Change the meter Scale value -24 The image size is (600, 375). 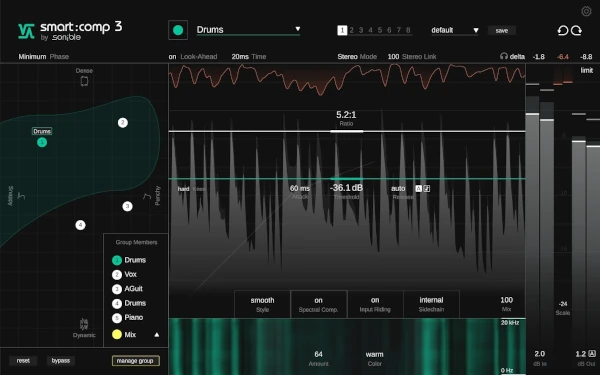coord(562,304)
